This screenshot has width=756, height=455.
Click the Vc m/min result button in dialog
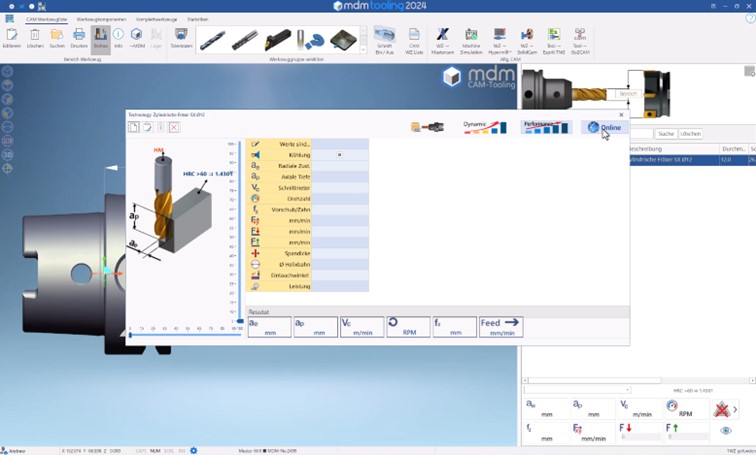click(362, 327)
